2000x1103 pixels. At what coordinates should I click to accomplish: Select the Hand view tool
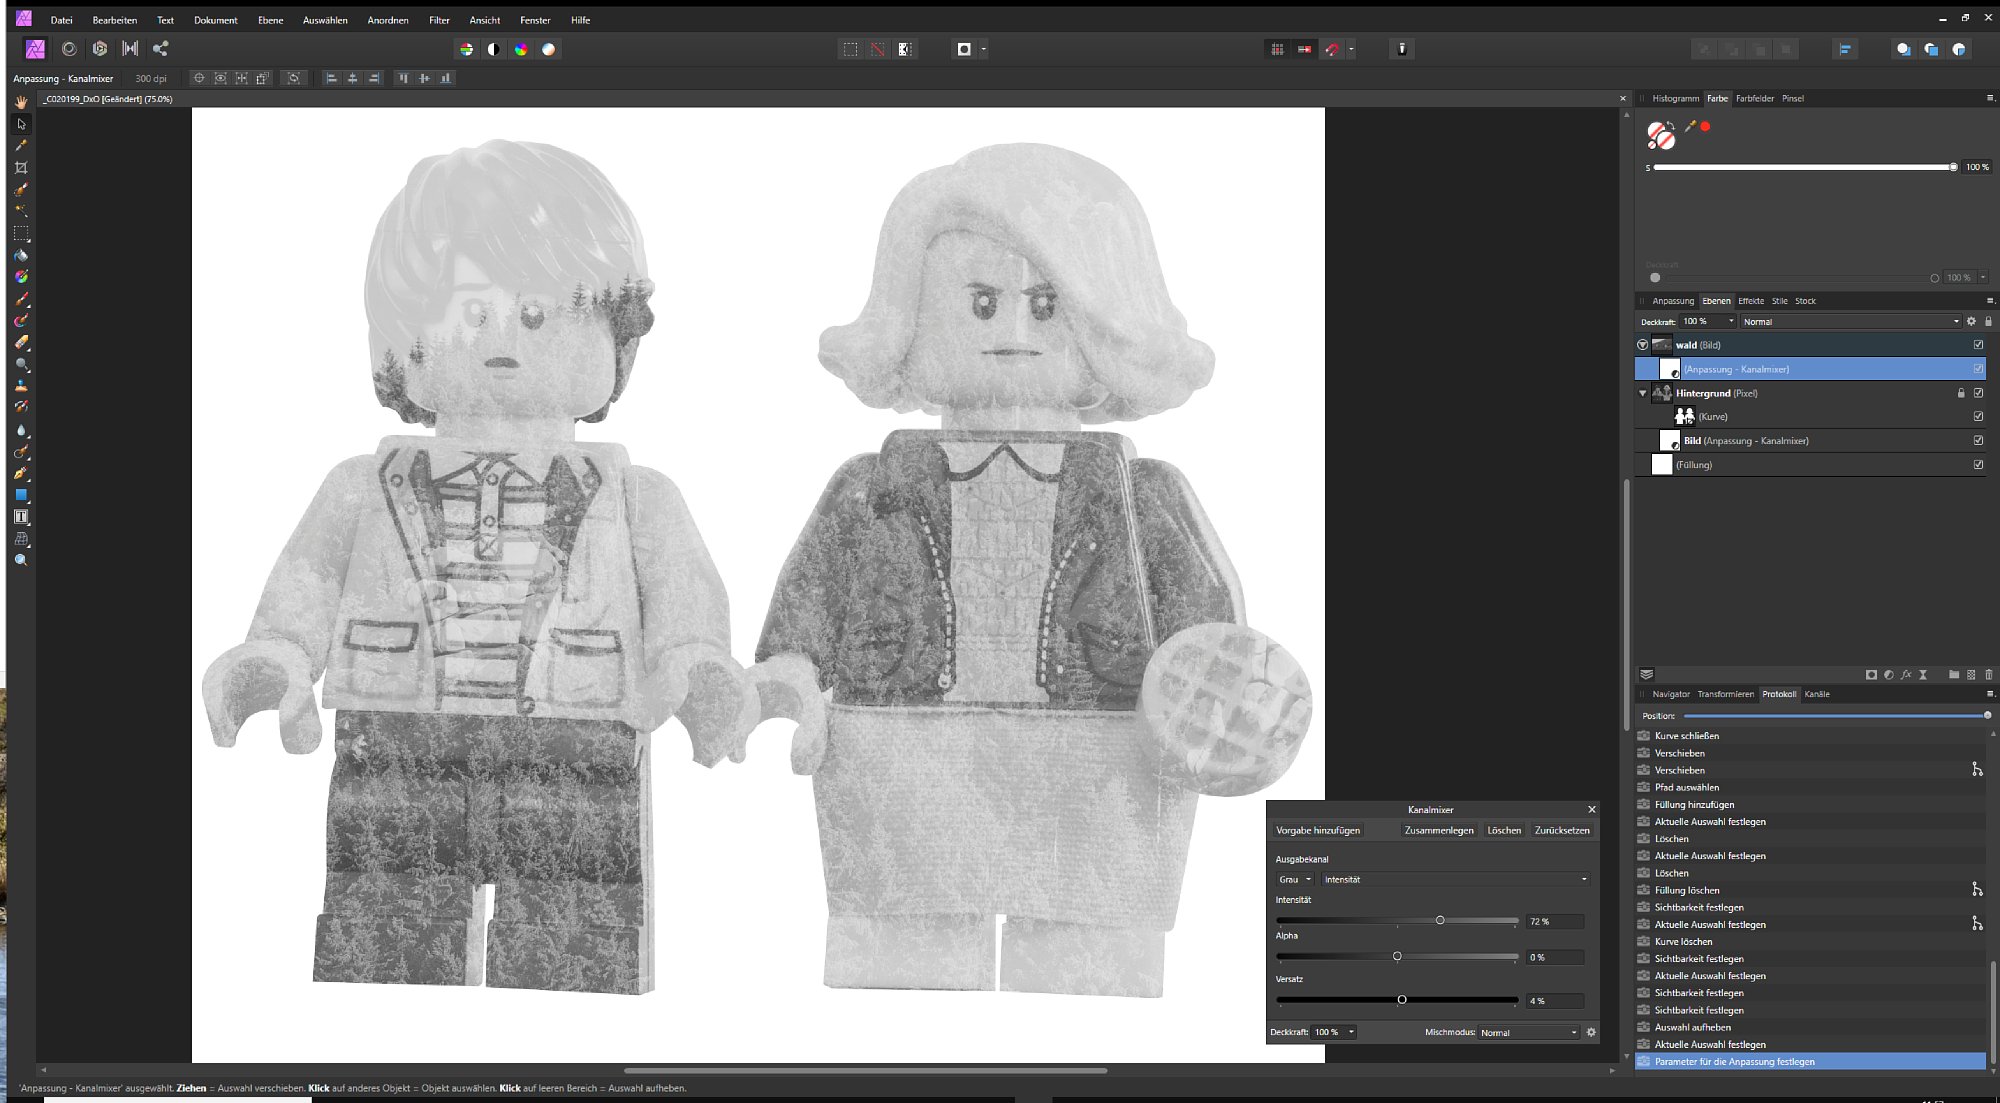coord(21,102)
